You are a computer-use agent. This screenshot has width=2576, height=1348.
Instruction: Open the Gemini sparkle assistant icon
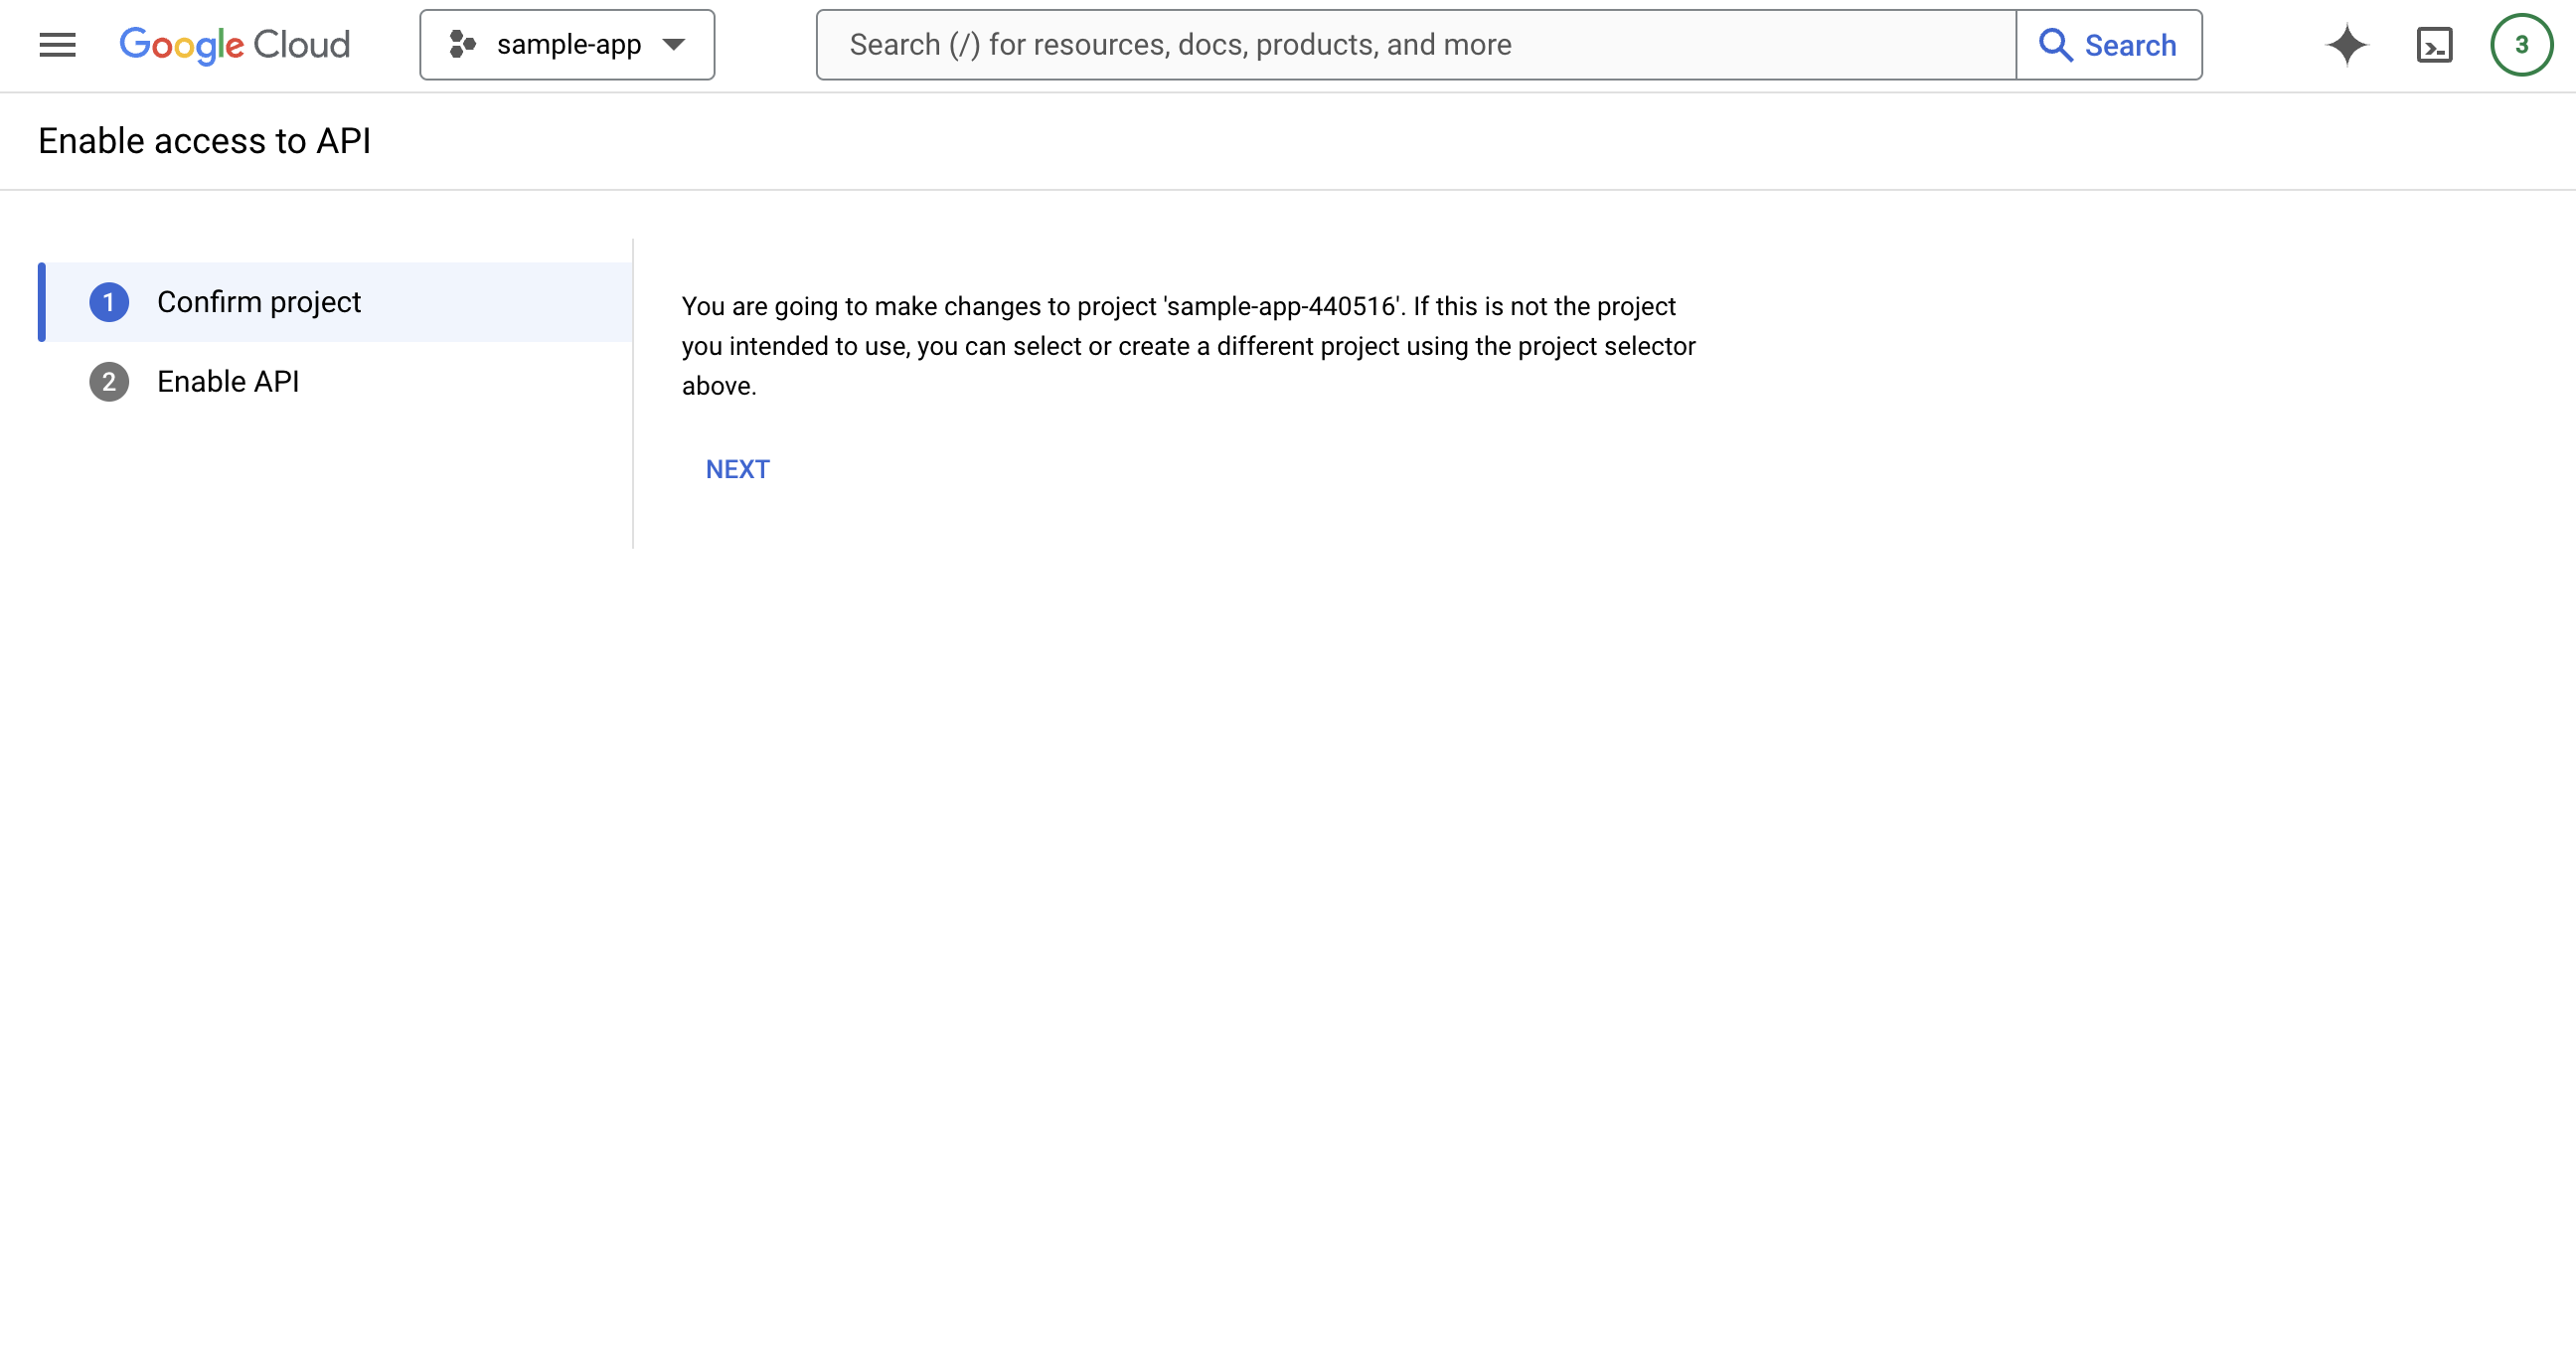(2346, 45)
